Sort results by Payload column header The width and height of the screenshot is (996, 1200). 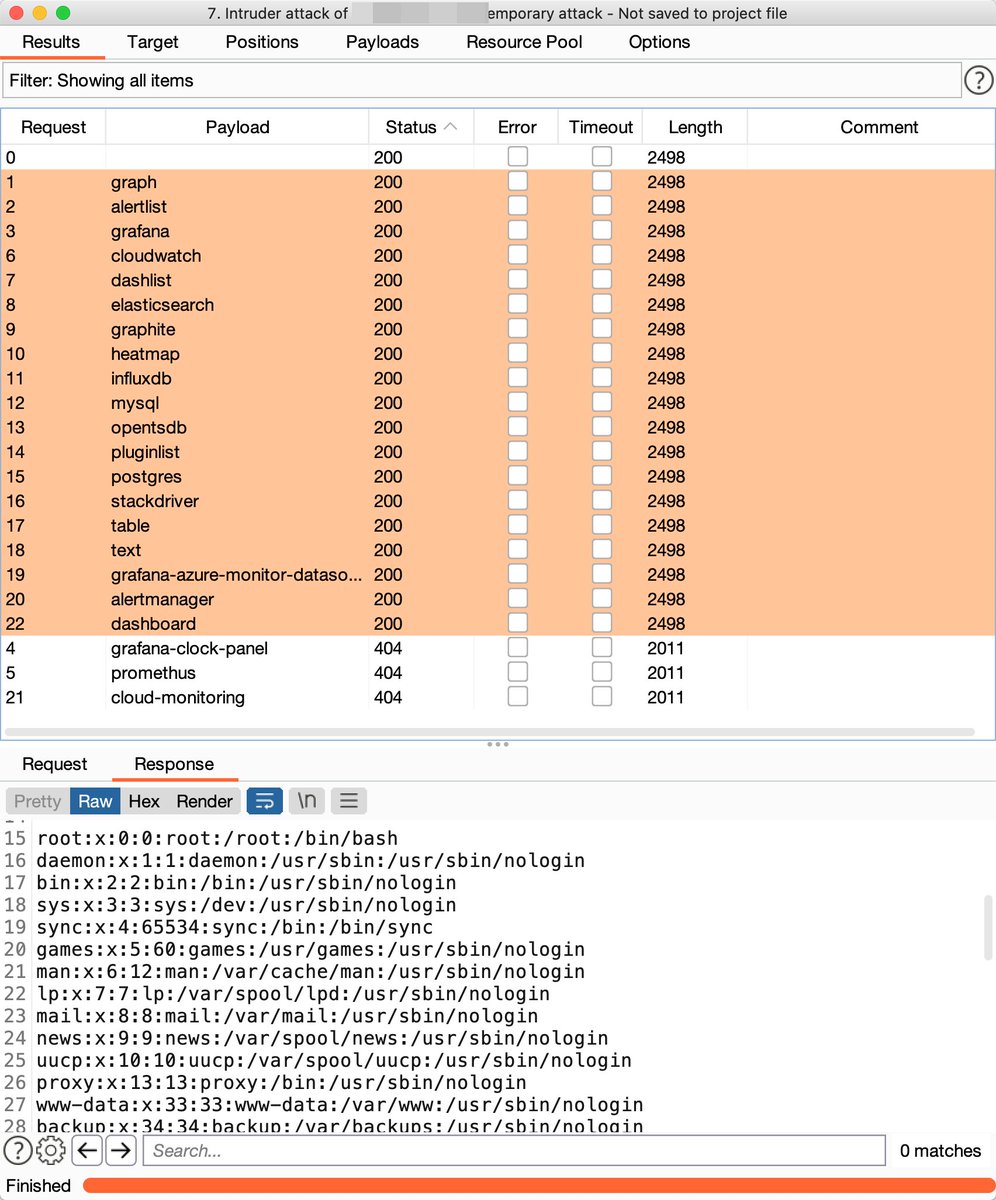(237, 127)
